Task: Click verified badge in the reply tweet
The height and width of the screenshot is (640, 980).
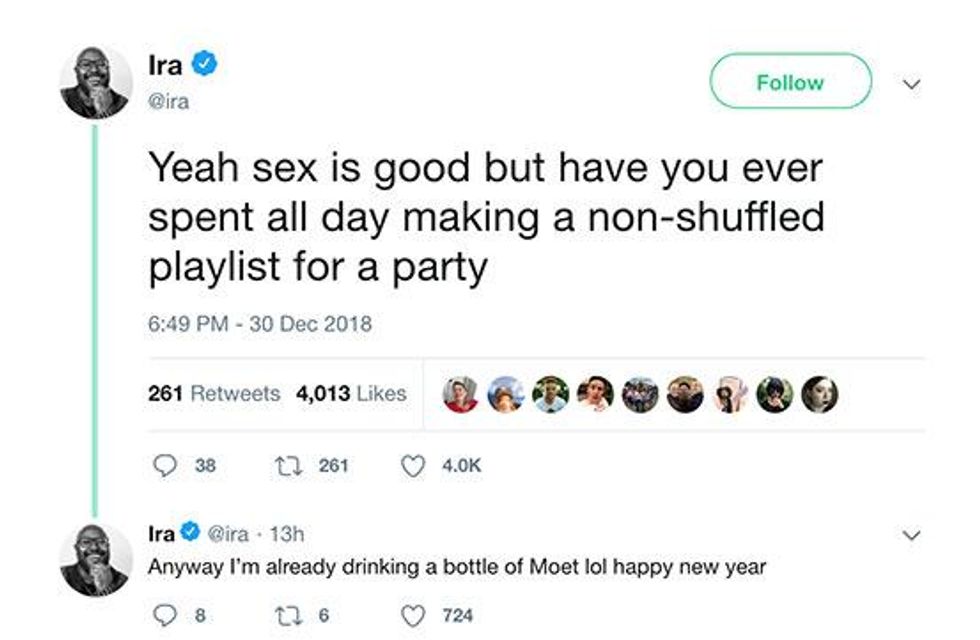Action: pyautogui.click(x=190, y=533)
